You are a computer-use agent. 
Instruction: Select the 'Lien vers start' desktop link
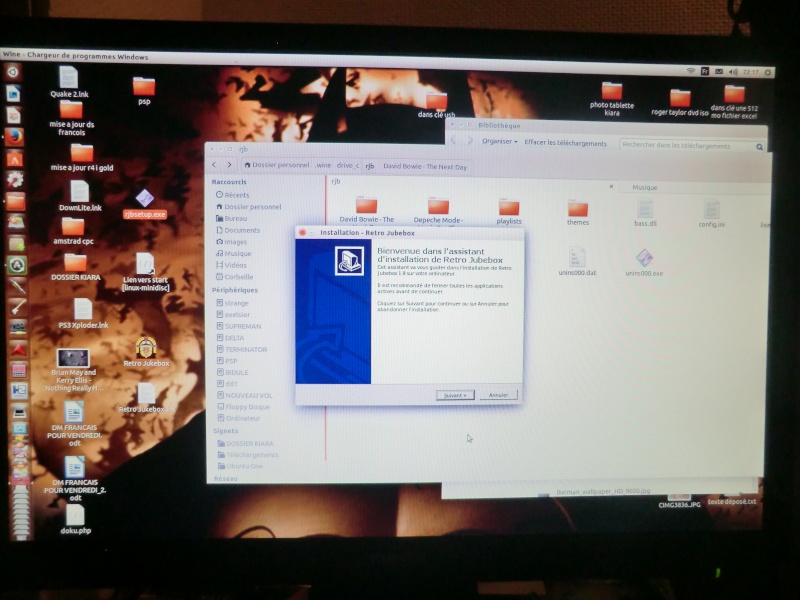[x=145, y=272]
